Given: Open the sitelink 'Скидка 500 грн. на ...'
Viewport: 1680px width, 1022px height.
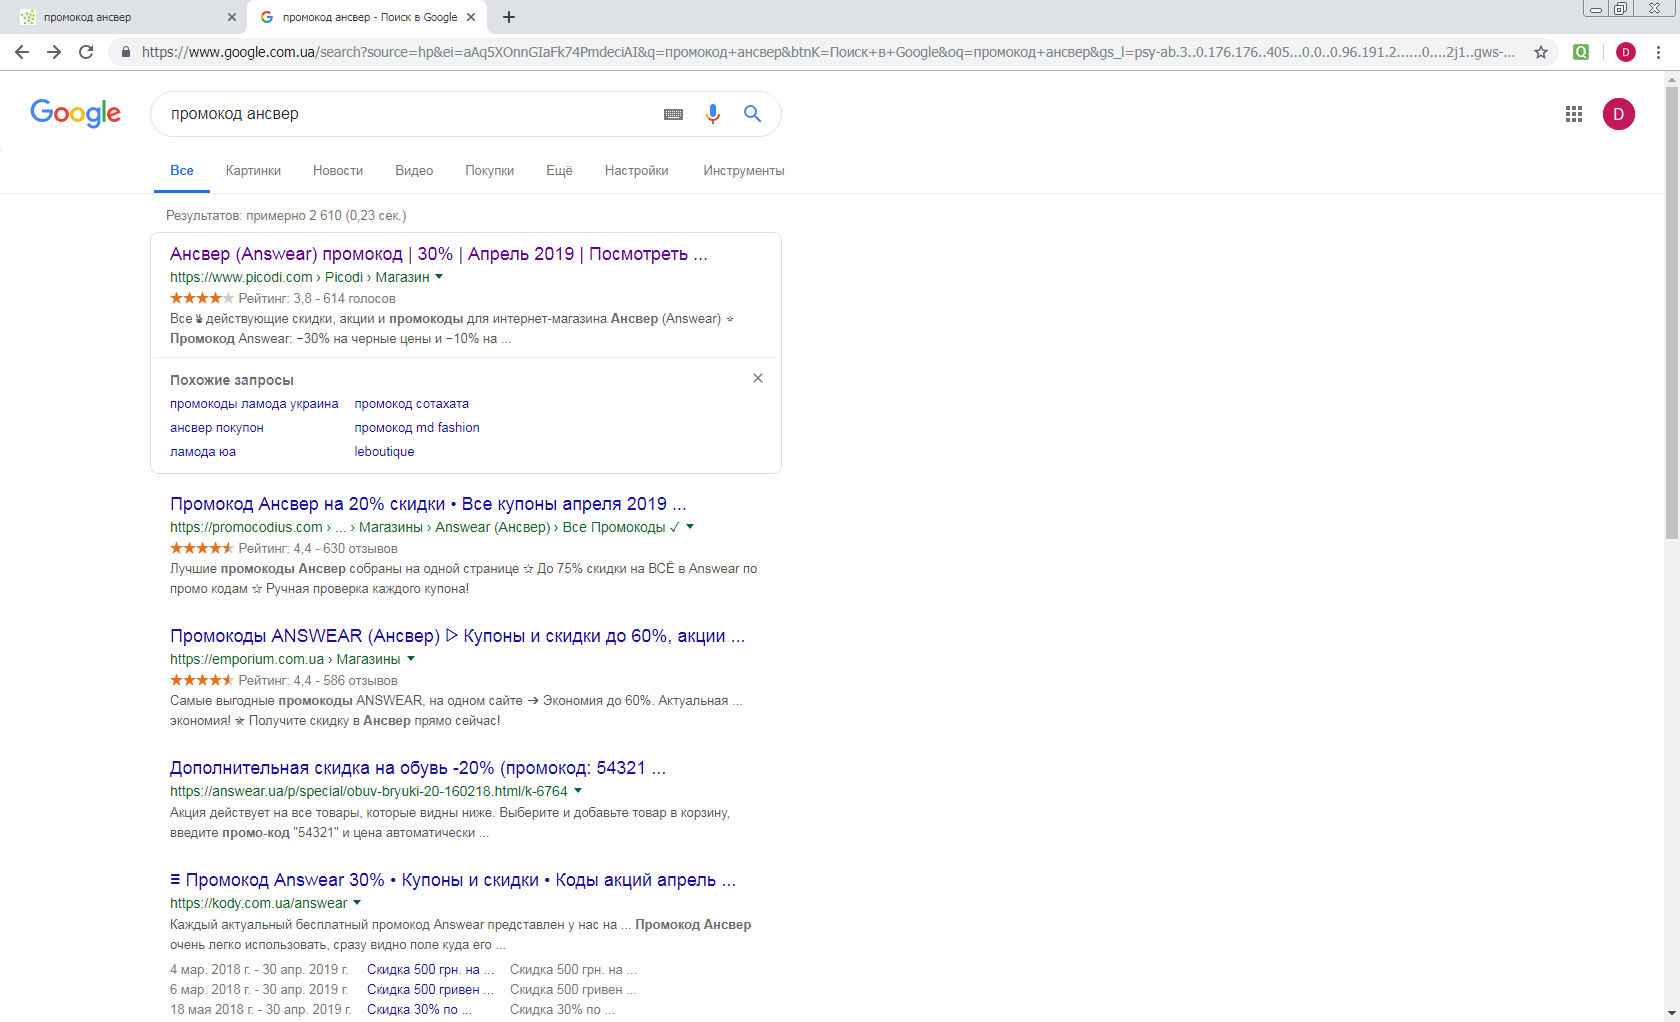Looking at the screenshot, I should [430, 970].
